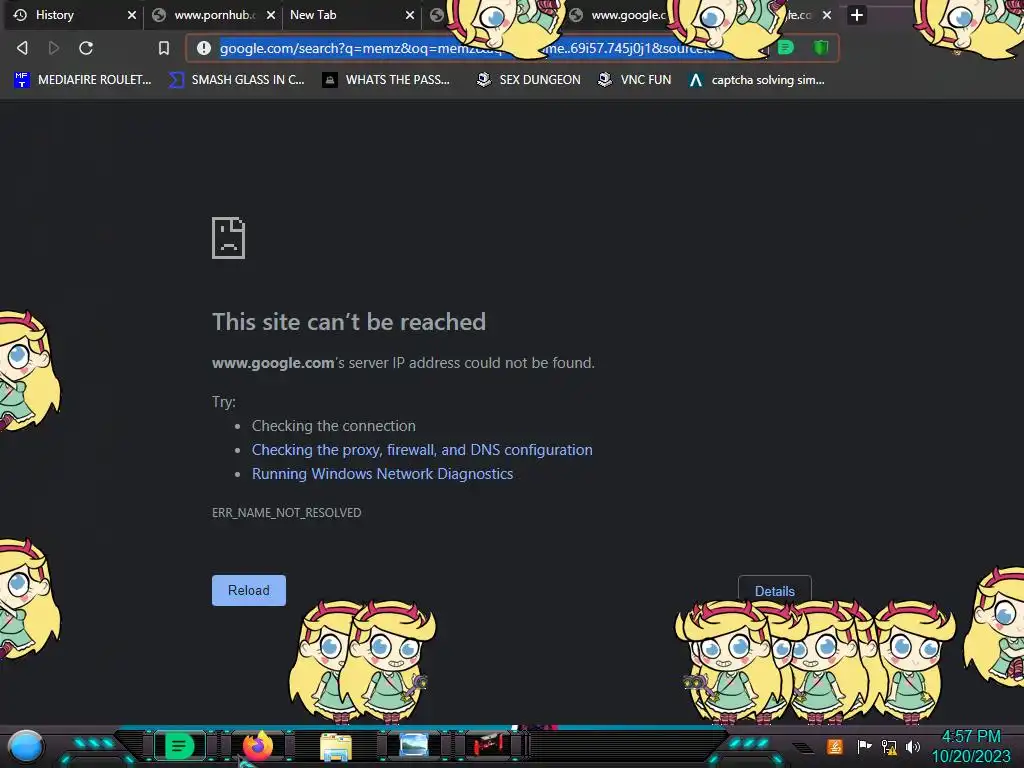Open the site information warning icon
This screenshot has width=1024, height=768.
[204, 48]
